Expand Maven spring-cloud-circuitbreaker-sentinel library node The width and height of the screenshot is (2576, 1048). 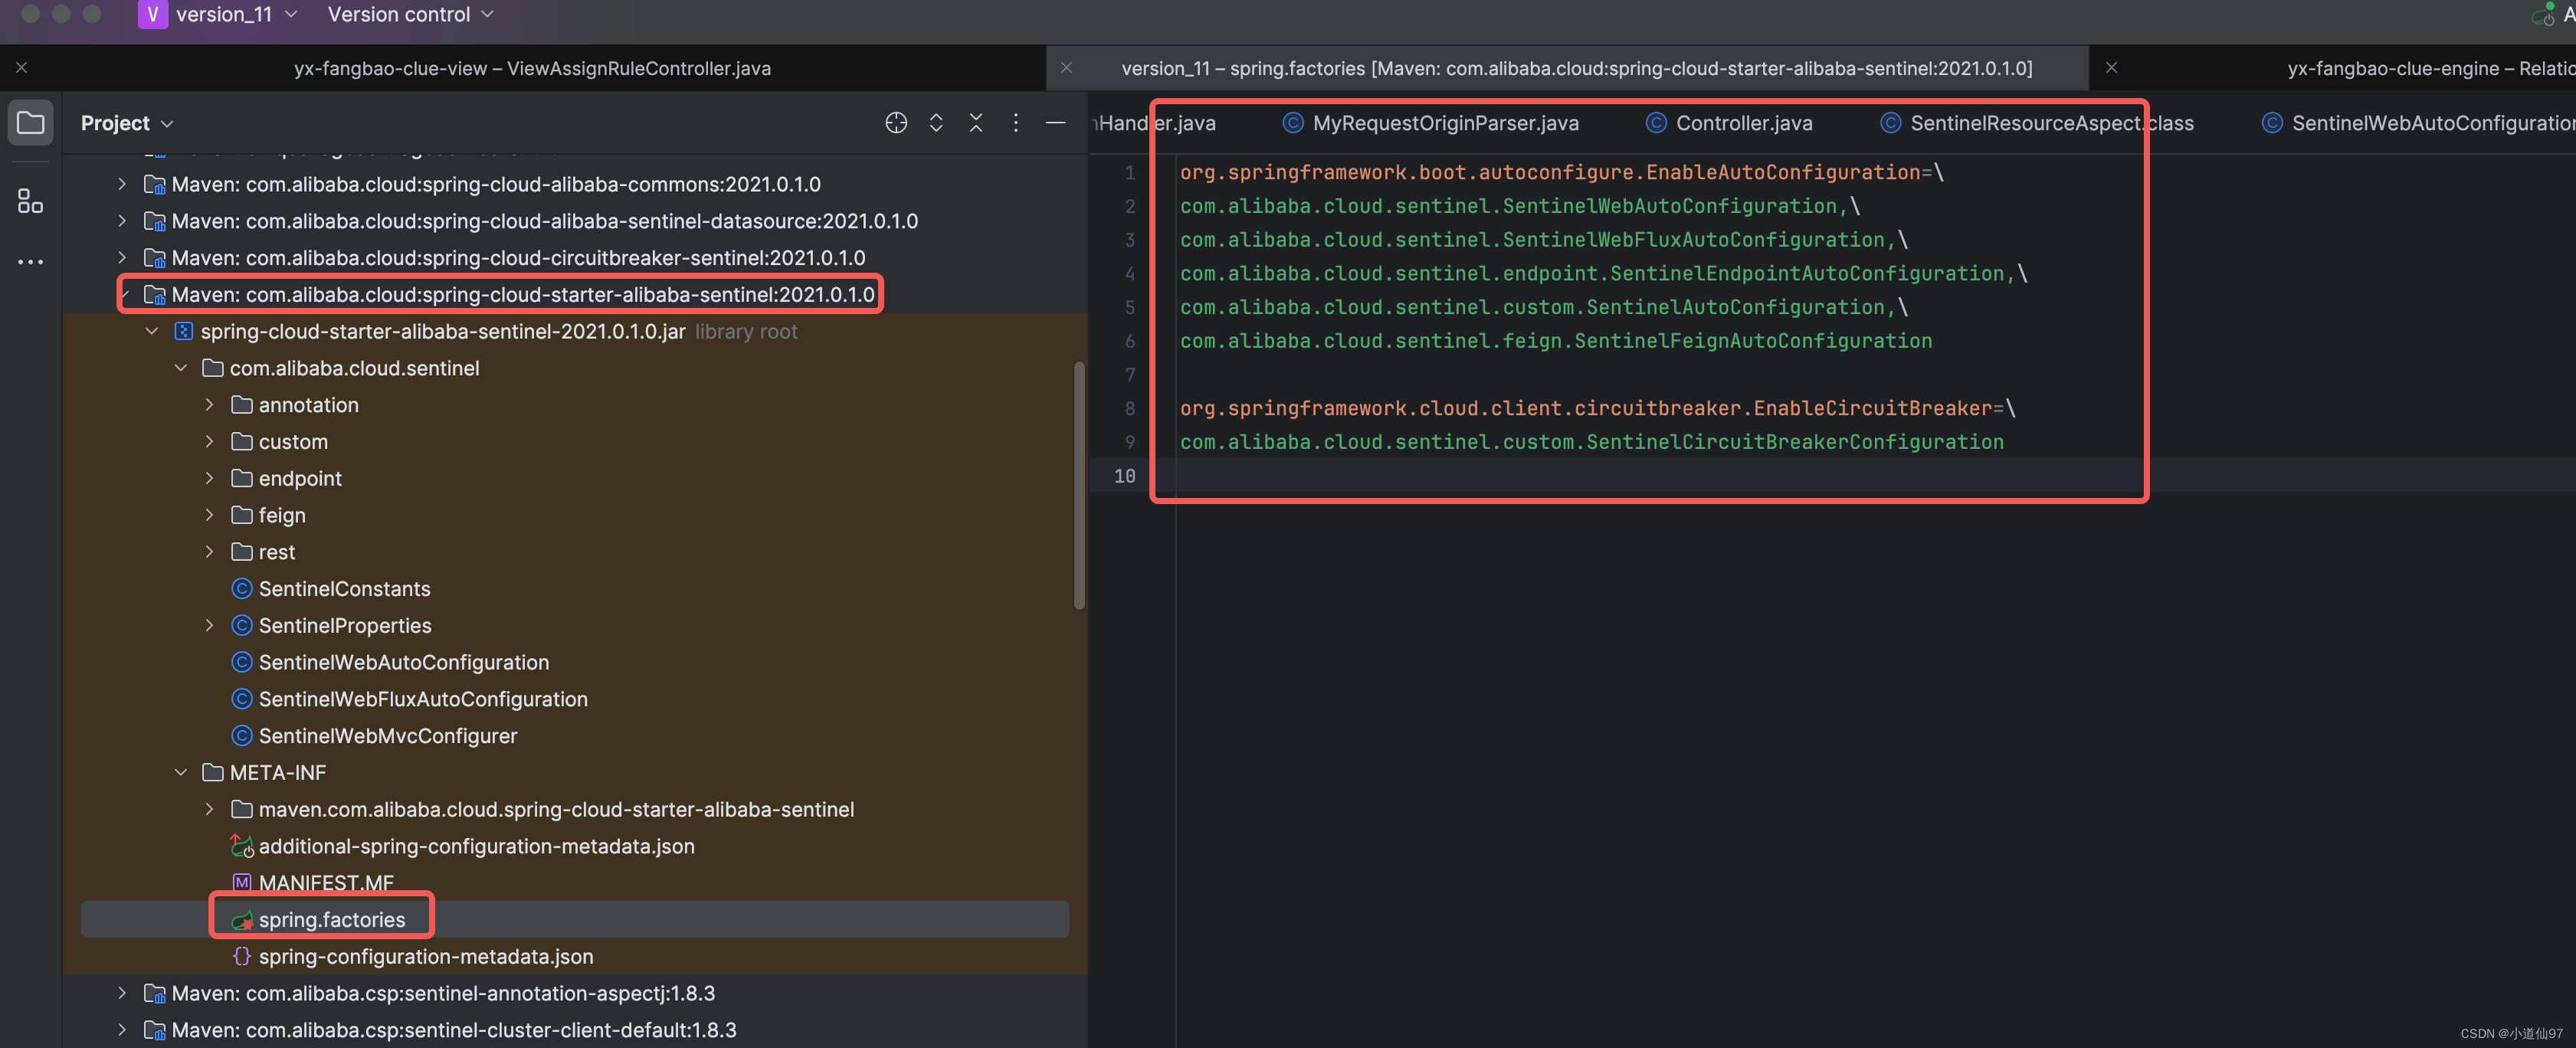tap(122, 257)
